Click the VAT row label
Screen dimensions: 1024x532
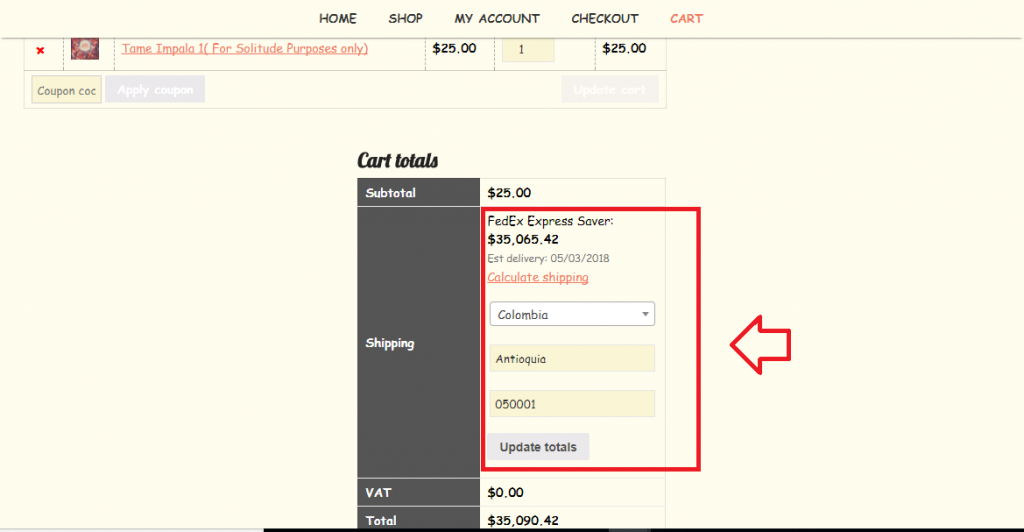click(378, 492)
